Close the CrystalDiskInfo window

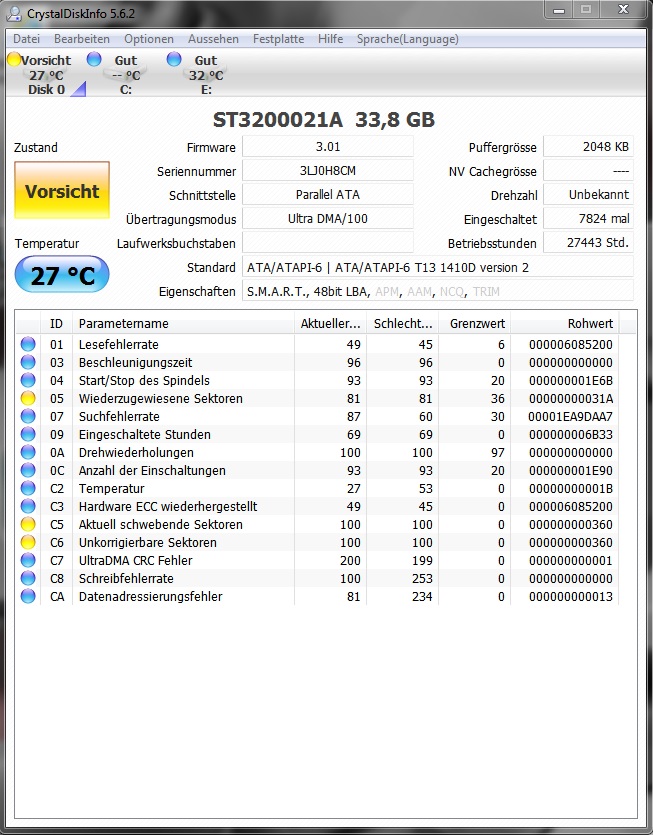pyautogui.click(x=623, y=10)
